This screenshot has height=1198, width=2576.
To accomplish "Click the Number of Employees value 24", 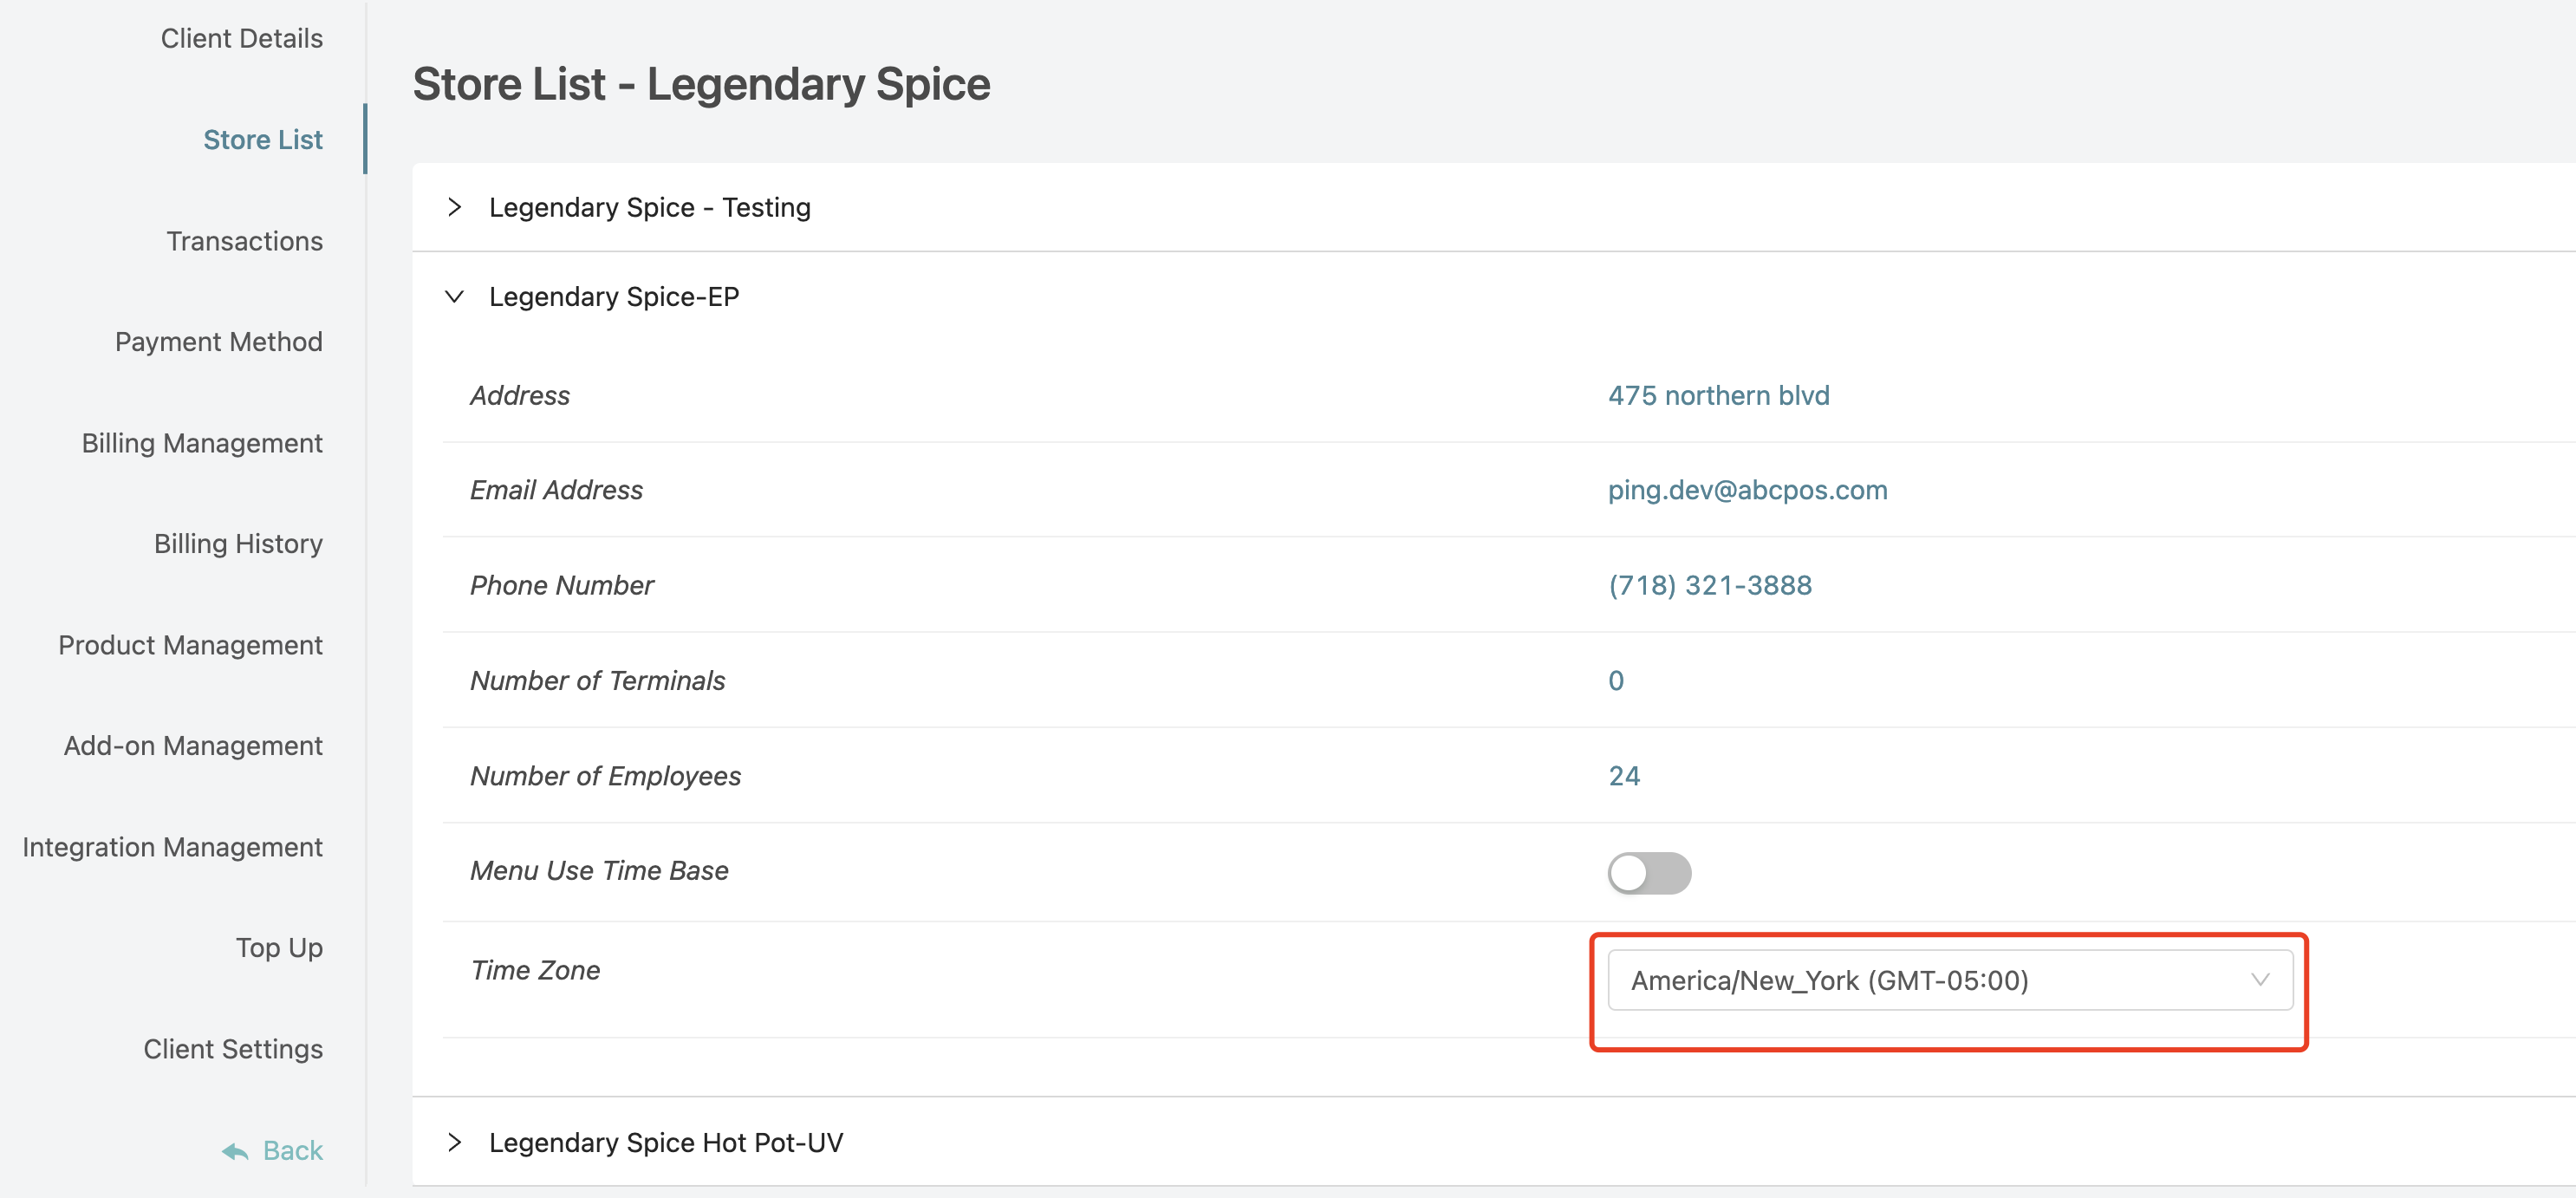I will (x=1624, y=776).
